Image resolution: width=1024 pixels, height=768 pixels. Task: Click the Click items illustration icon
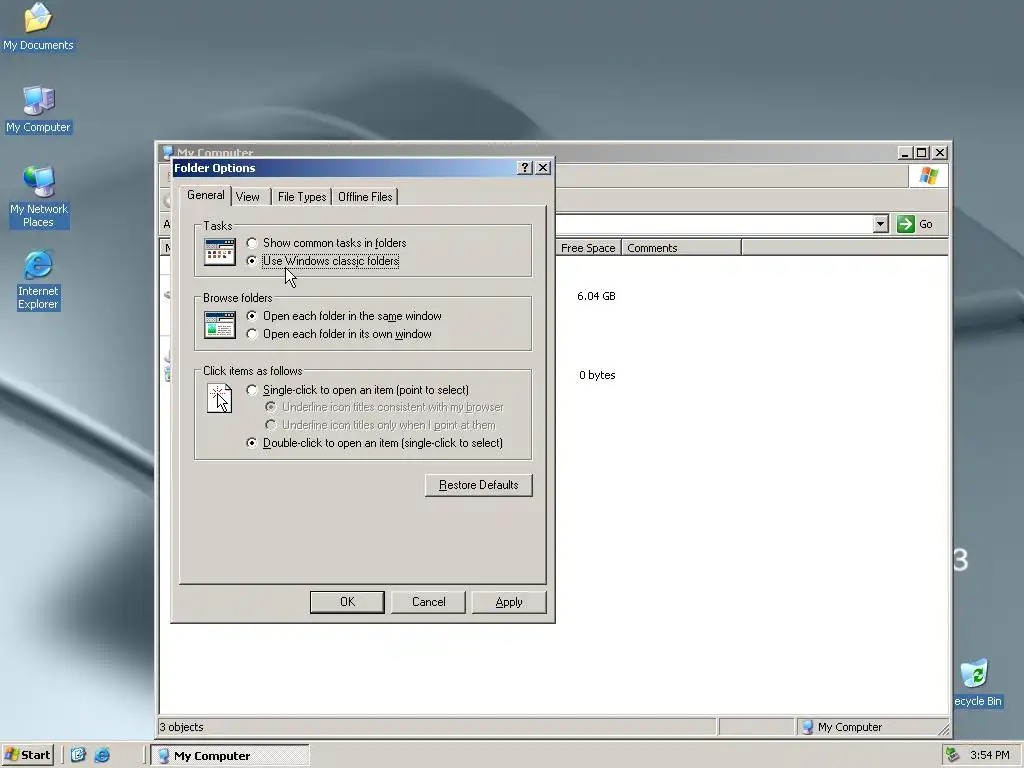pos(219,398)
